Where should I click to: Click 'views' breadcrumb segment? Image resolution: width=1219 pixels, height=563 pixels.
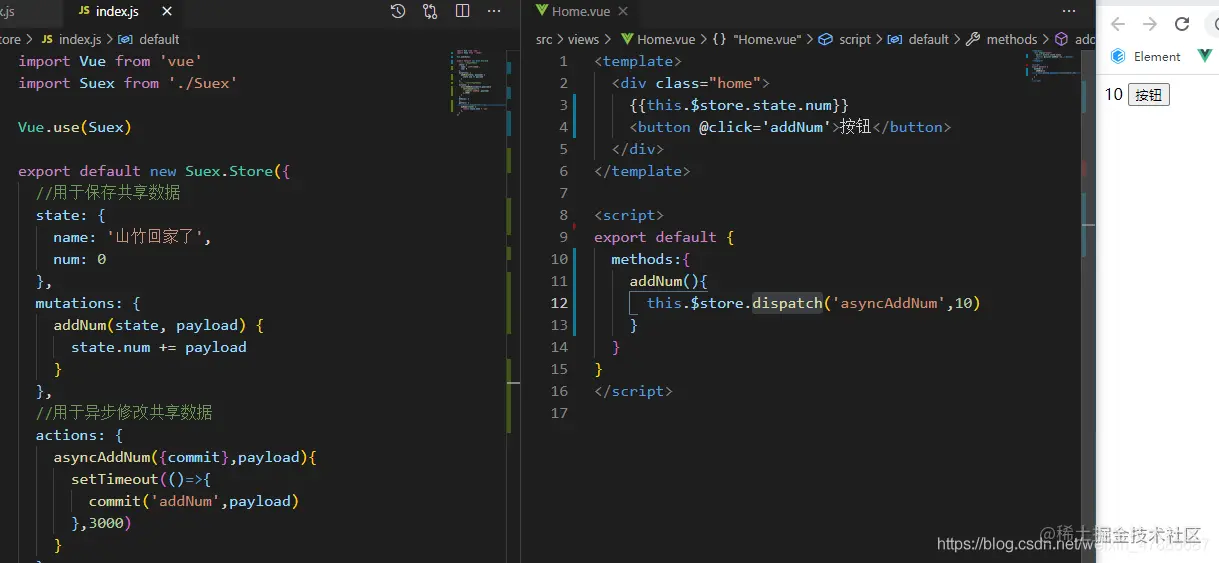(x=583, y=39)
